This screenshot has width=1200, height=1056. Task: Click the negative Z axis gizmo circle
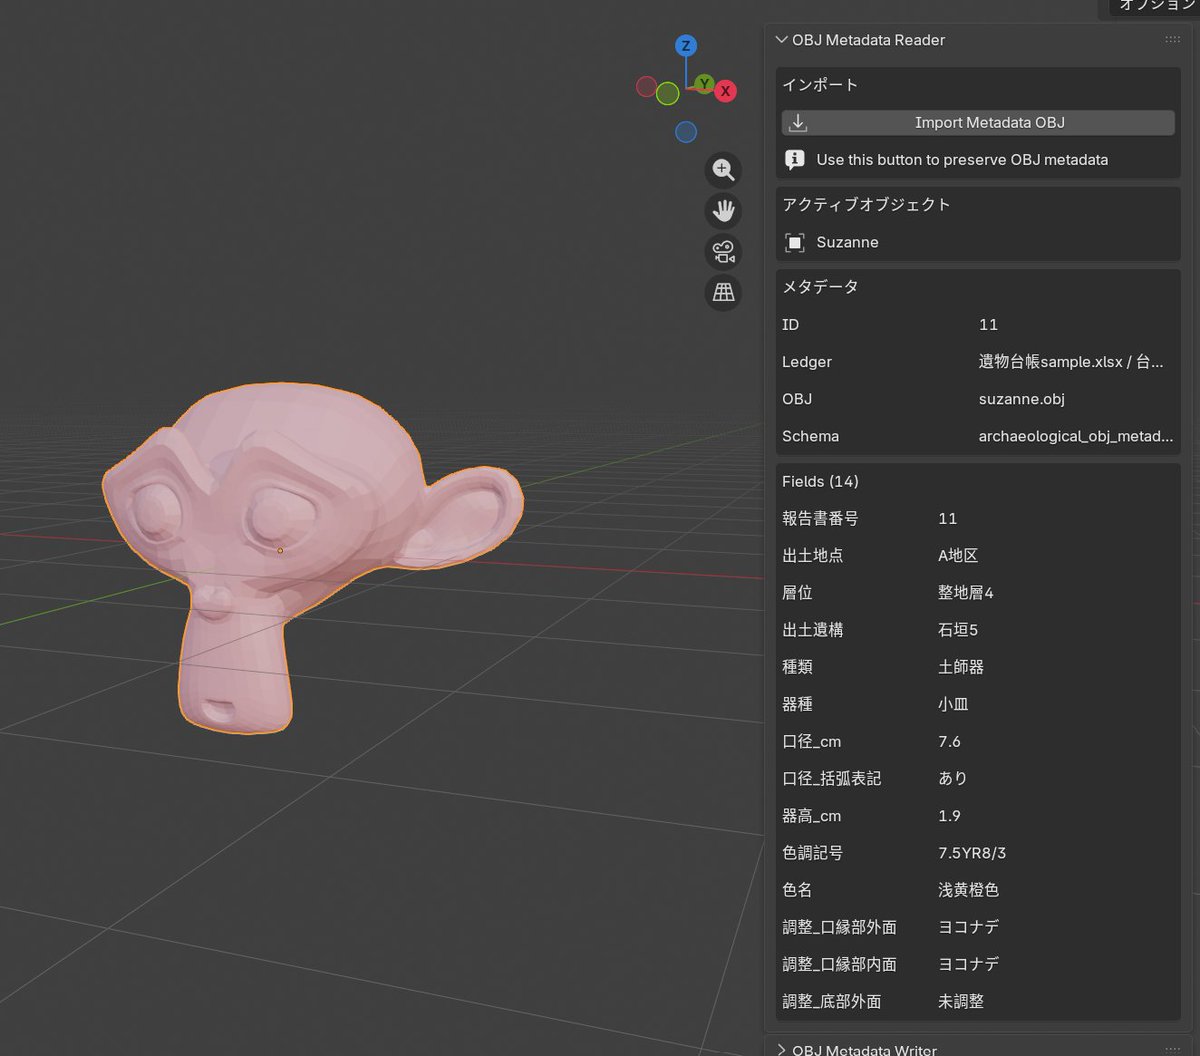685,132
